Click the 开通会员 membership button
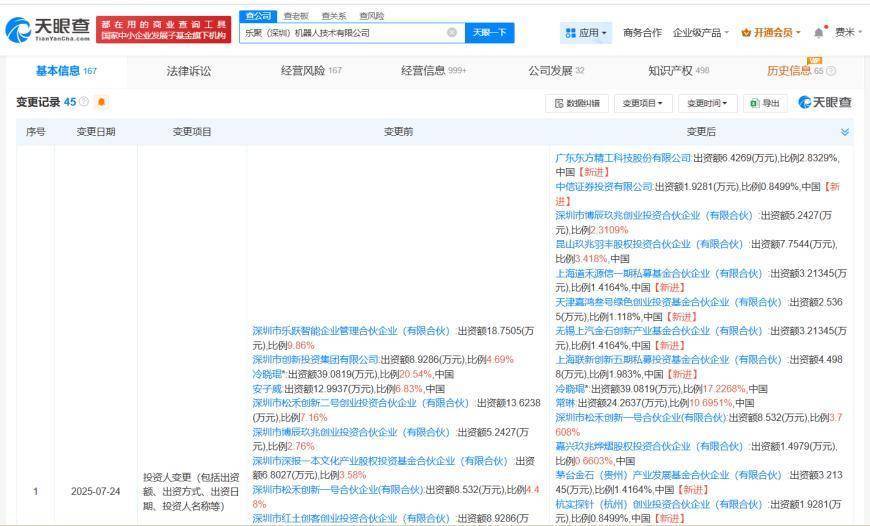The height and width of the screenshot is (526, 870). click(771, 33)
